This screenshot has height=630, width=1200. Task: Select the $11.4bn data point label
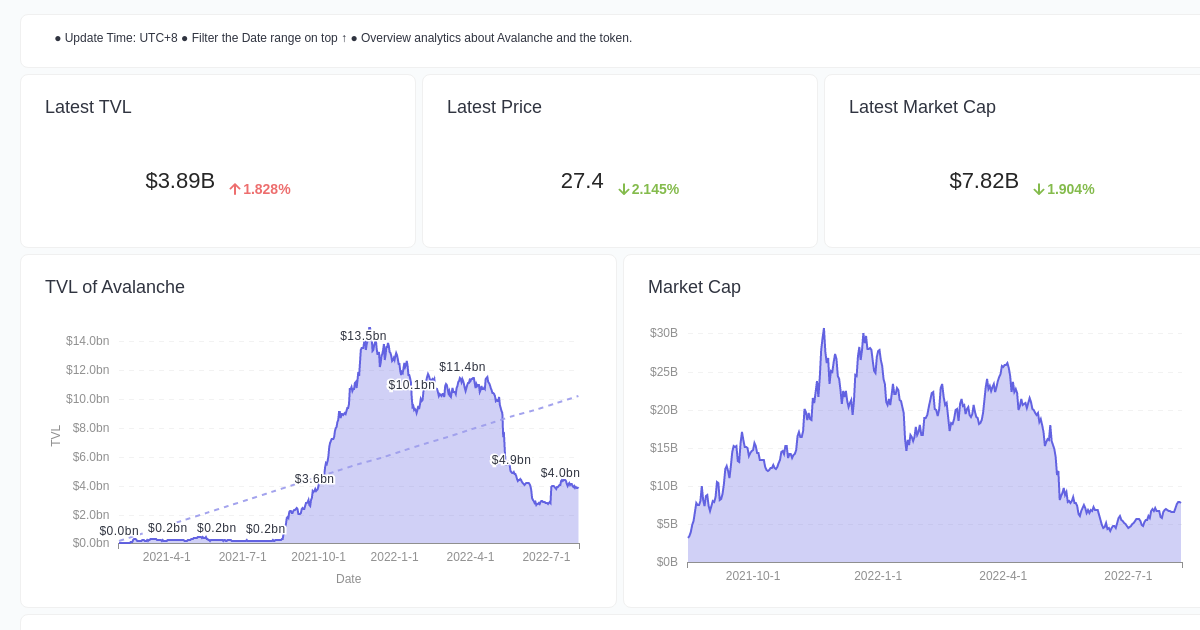(x=463, y=367)
